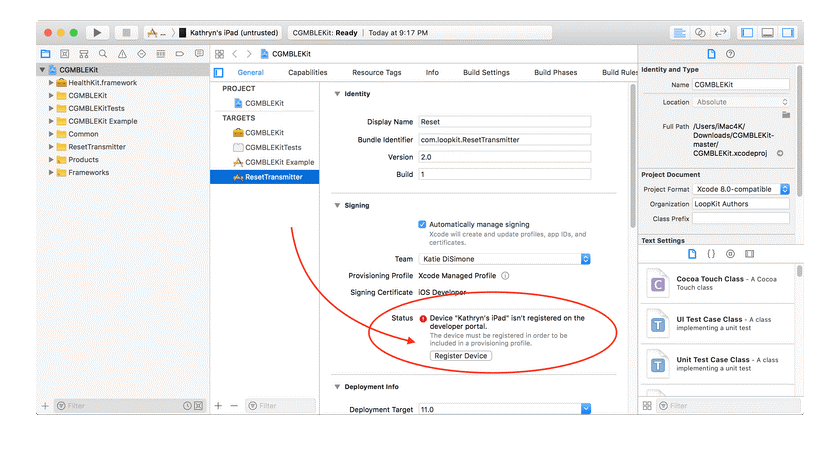Show the code snippet library
Viewport: 840px width, 466px height.
pyautogui.click(x=711, y=254)
